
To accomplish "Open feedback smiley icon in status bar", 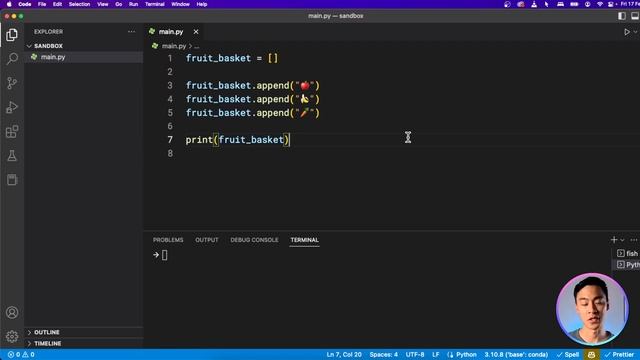I will [591, 355].
